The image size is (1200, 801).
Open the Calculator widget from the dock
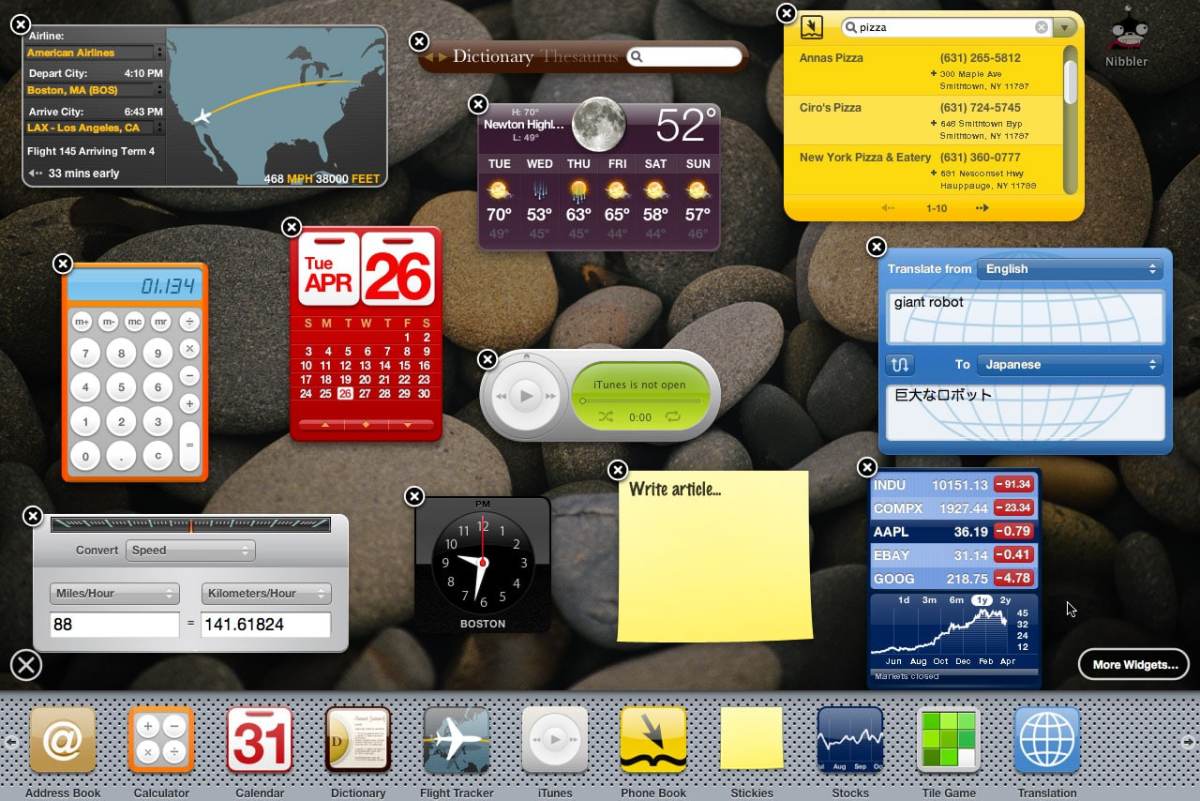pos(160,740)
